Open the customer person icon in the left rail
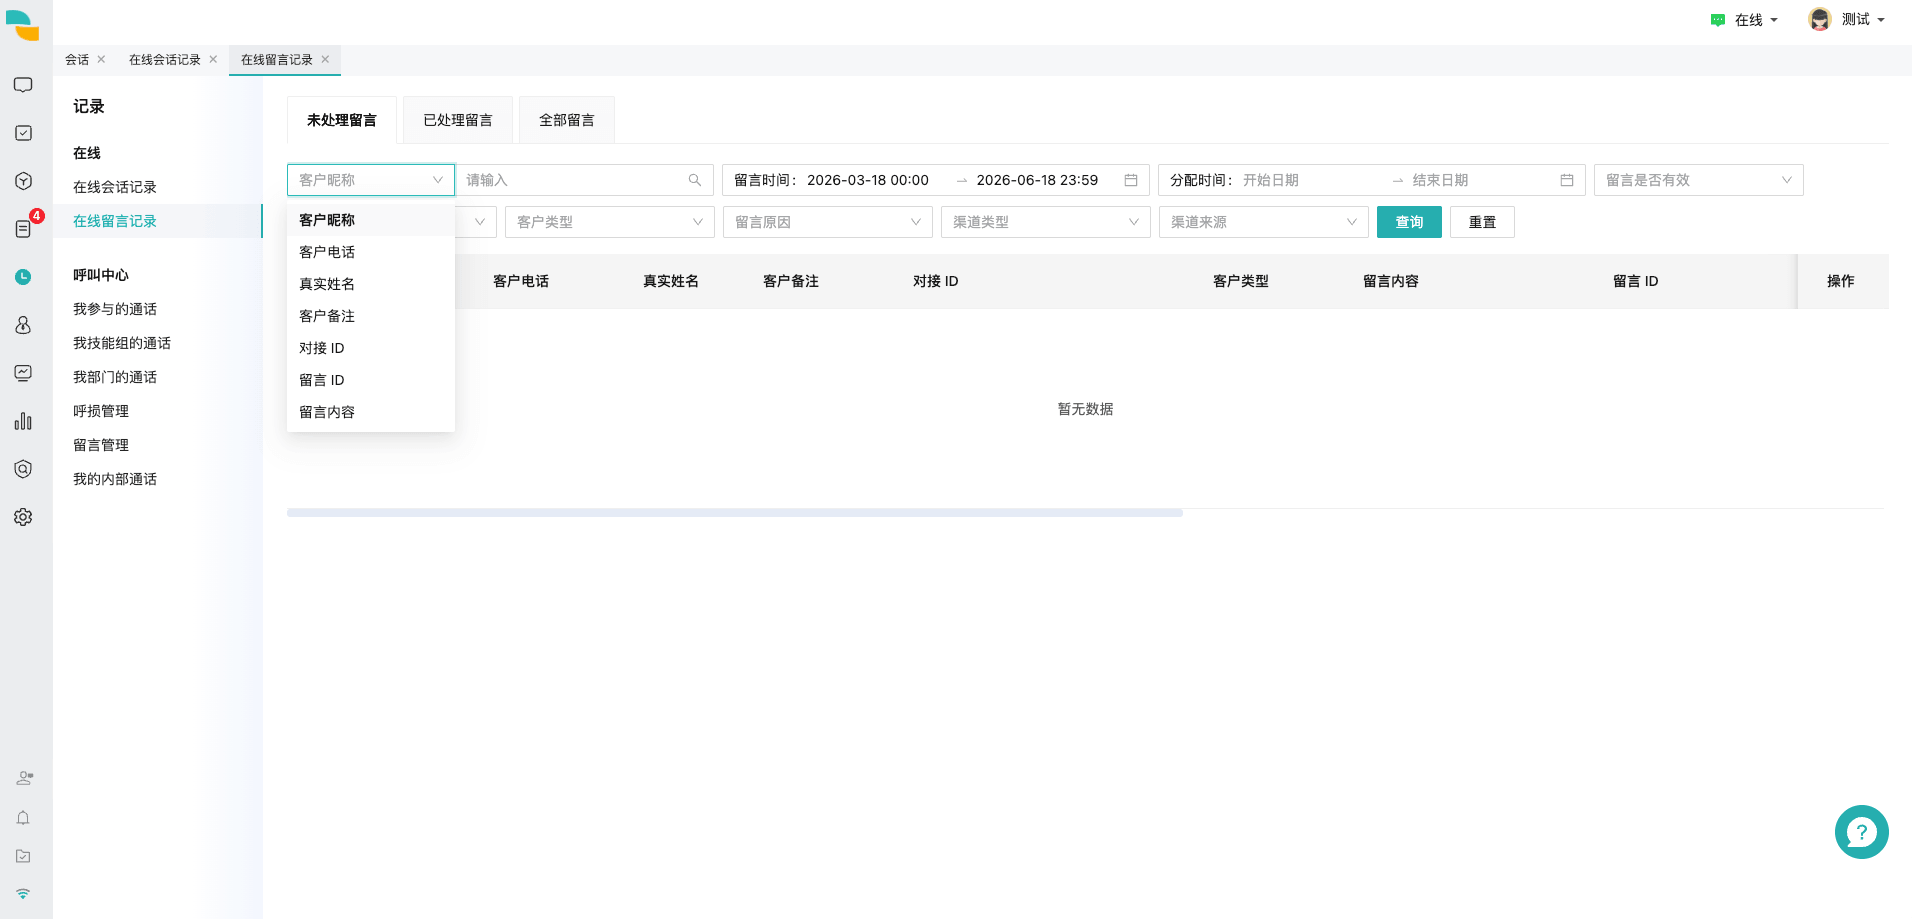The image size is (1912, 919). coord(23,325)
